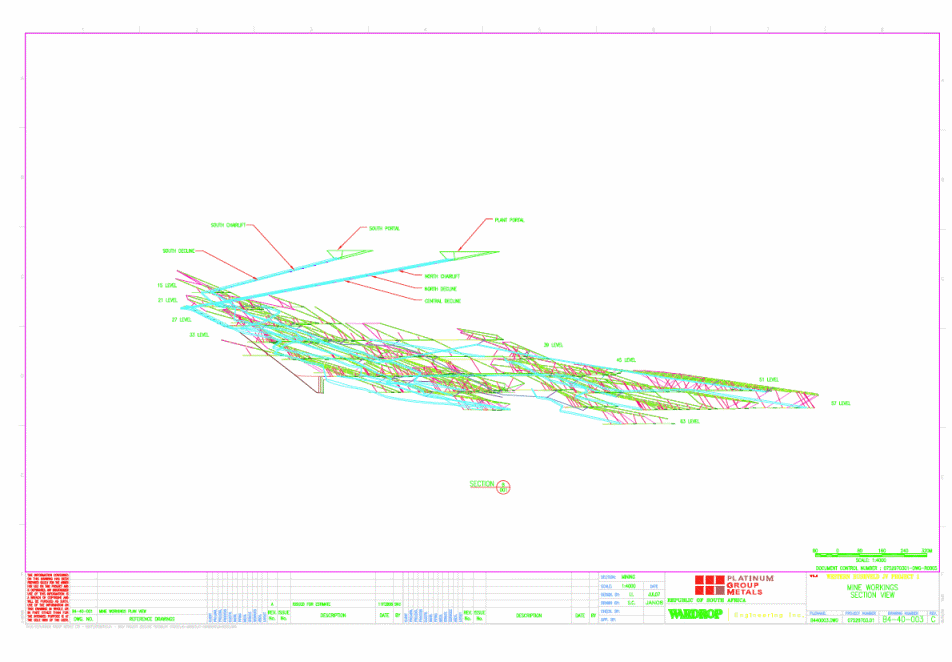
Task: Select the 39 LEVEL annotation
Action: click(x=553, y=345)
